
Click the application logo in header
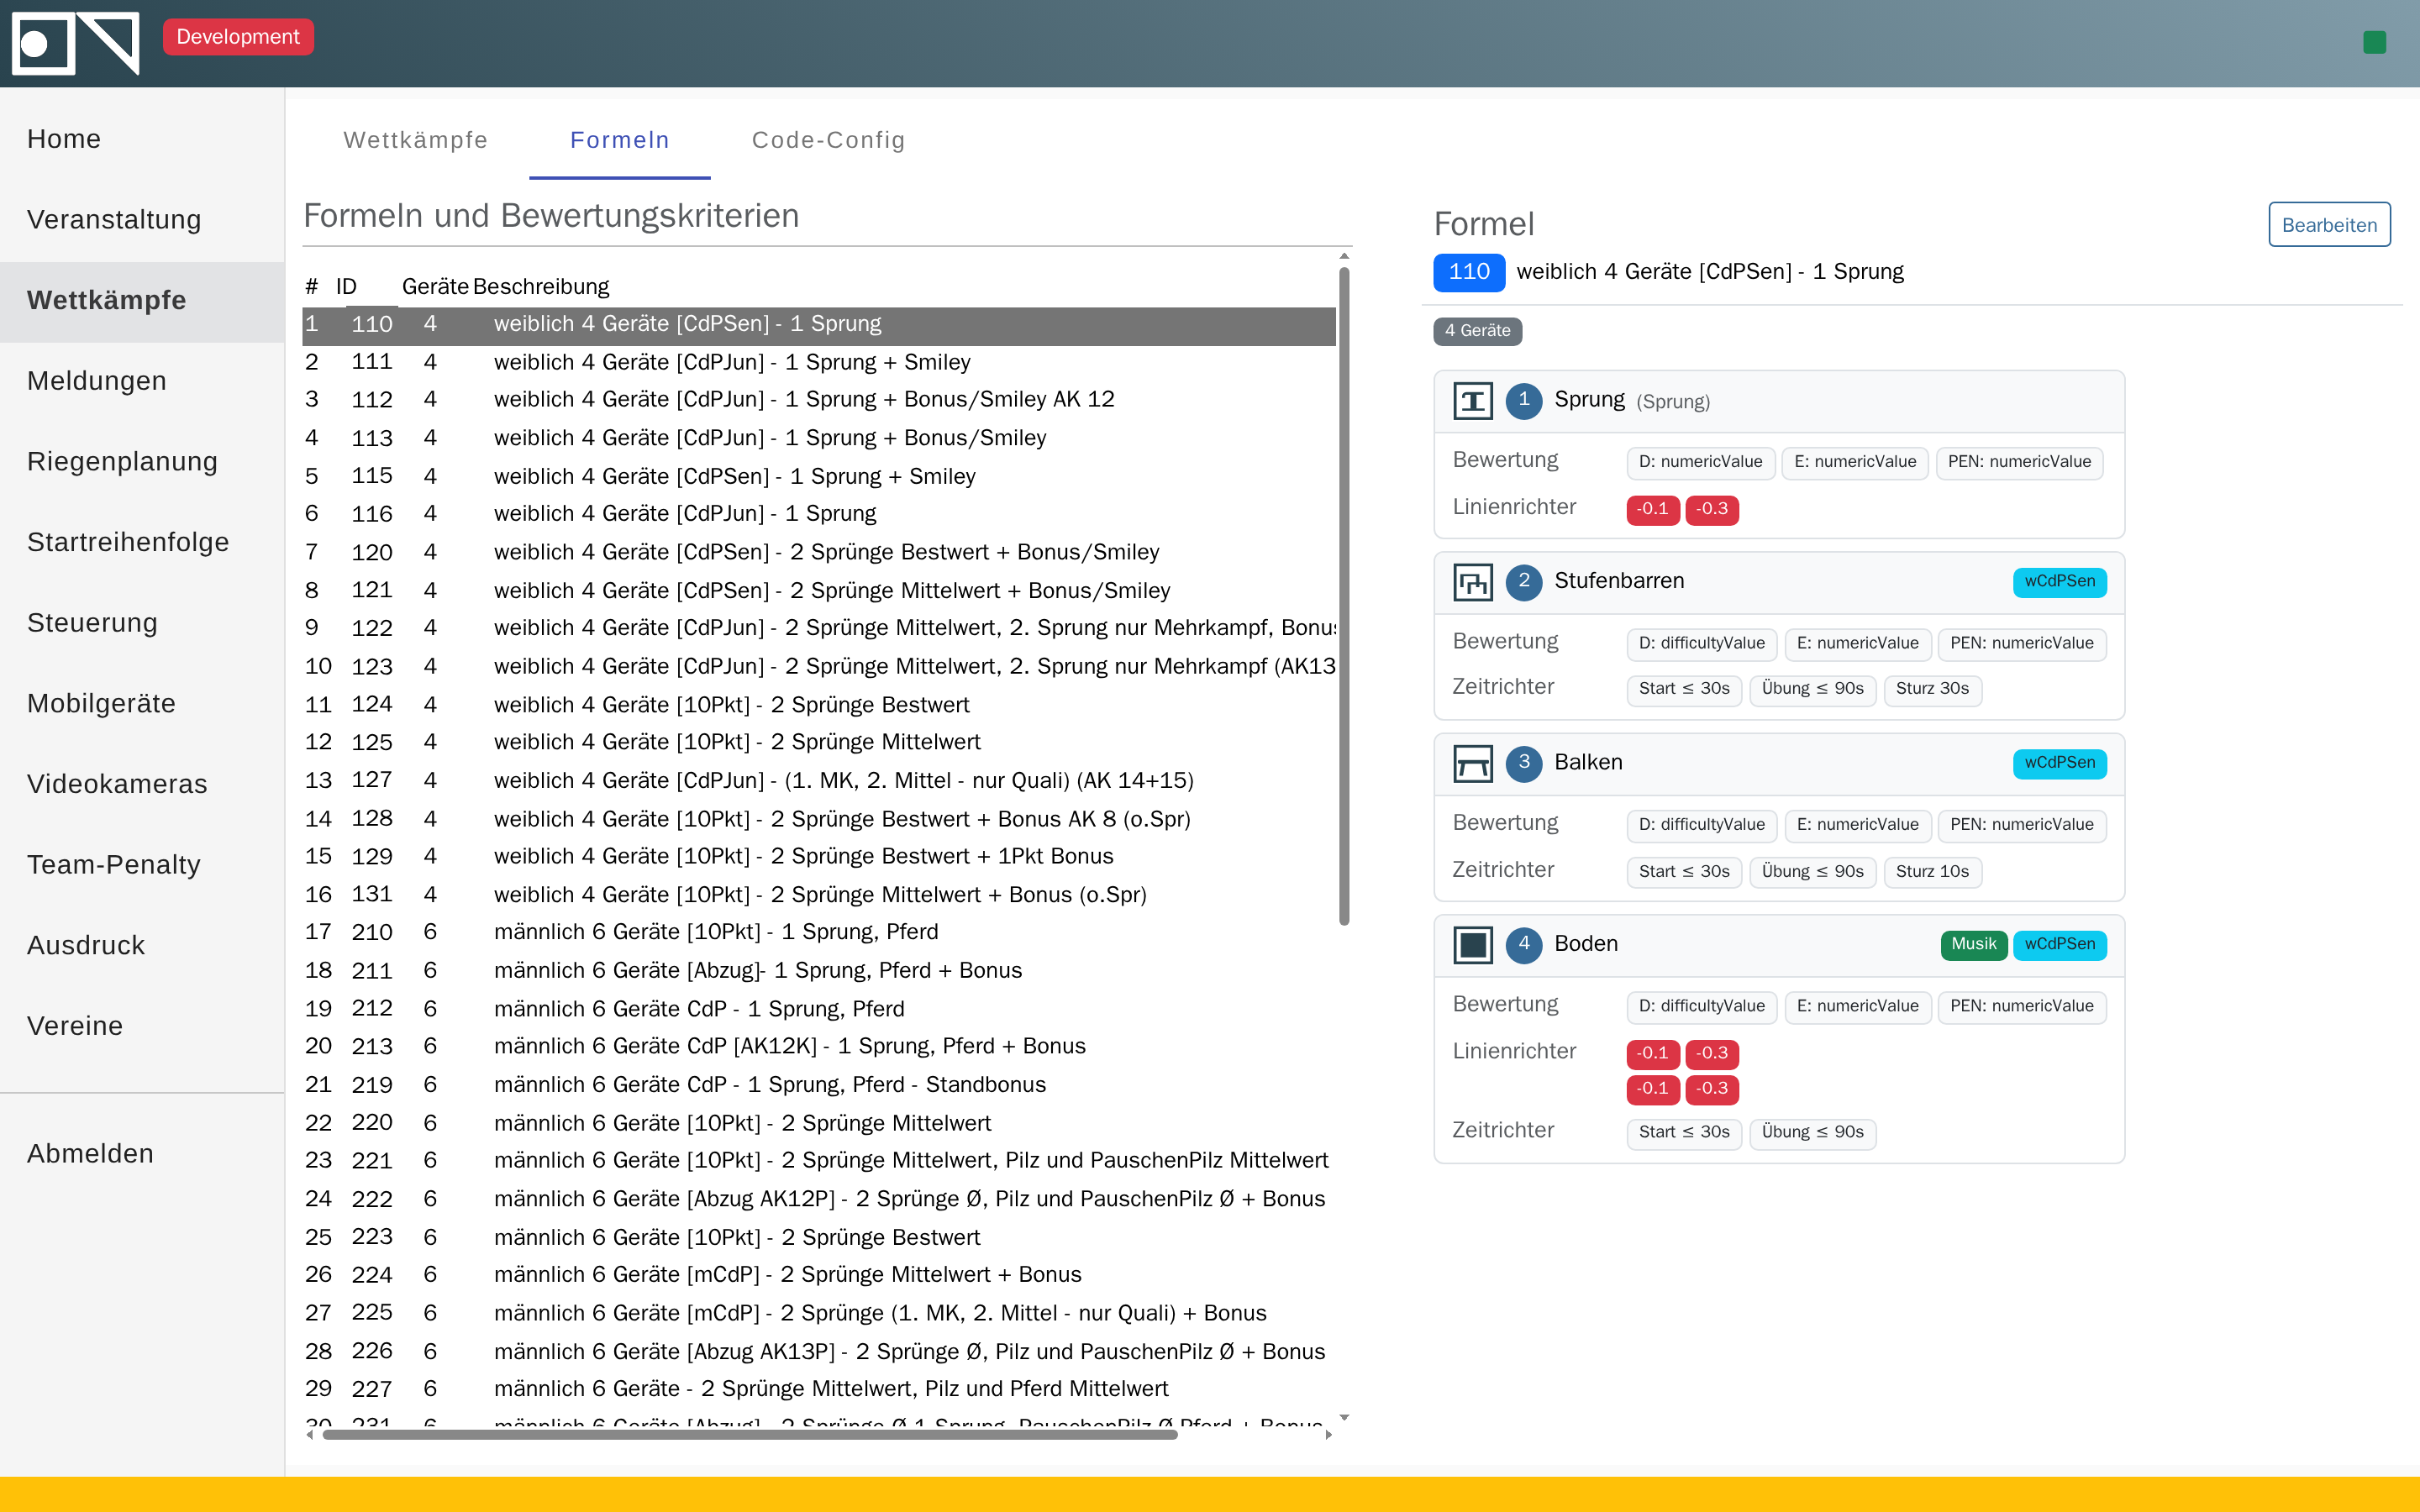pyautogui.click(x=75, y=43)
